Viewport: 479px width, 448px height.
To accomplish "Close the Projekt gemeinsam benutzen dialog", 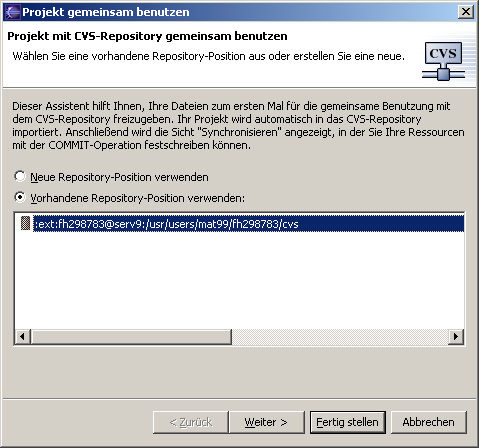I will (466, 12).
